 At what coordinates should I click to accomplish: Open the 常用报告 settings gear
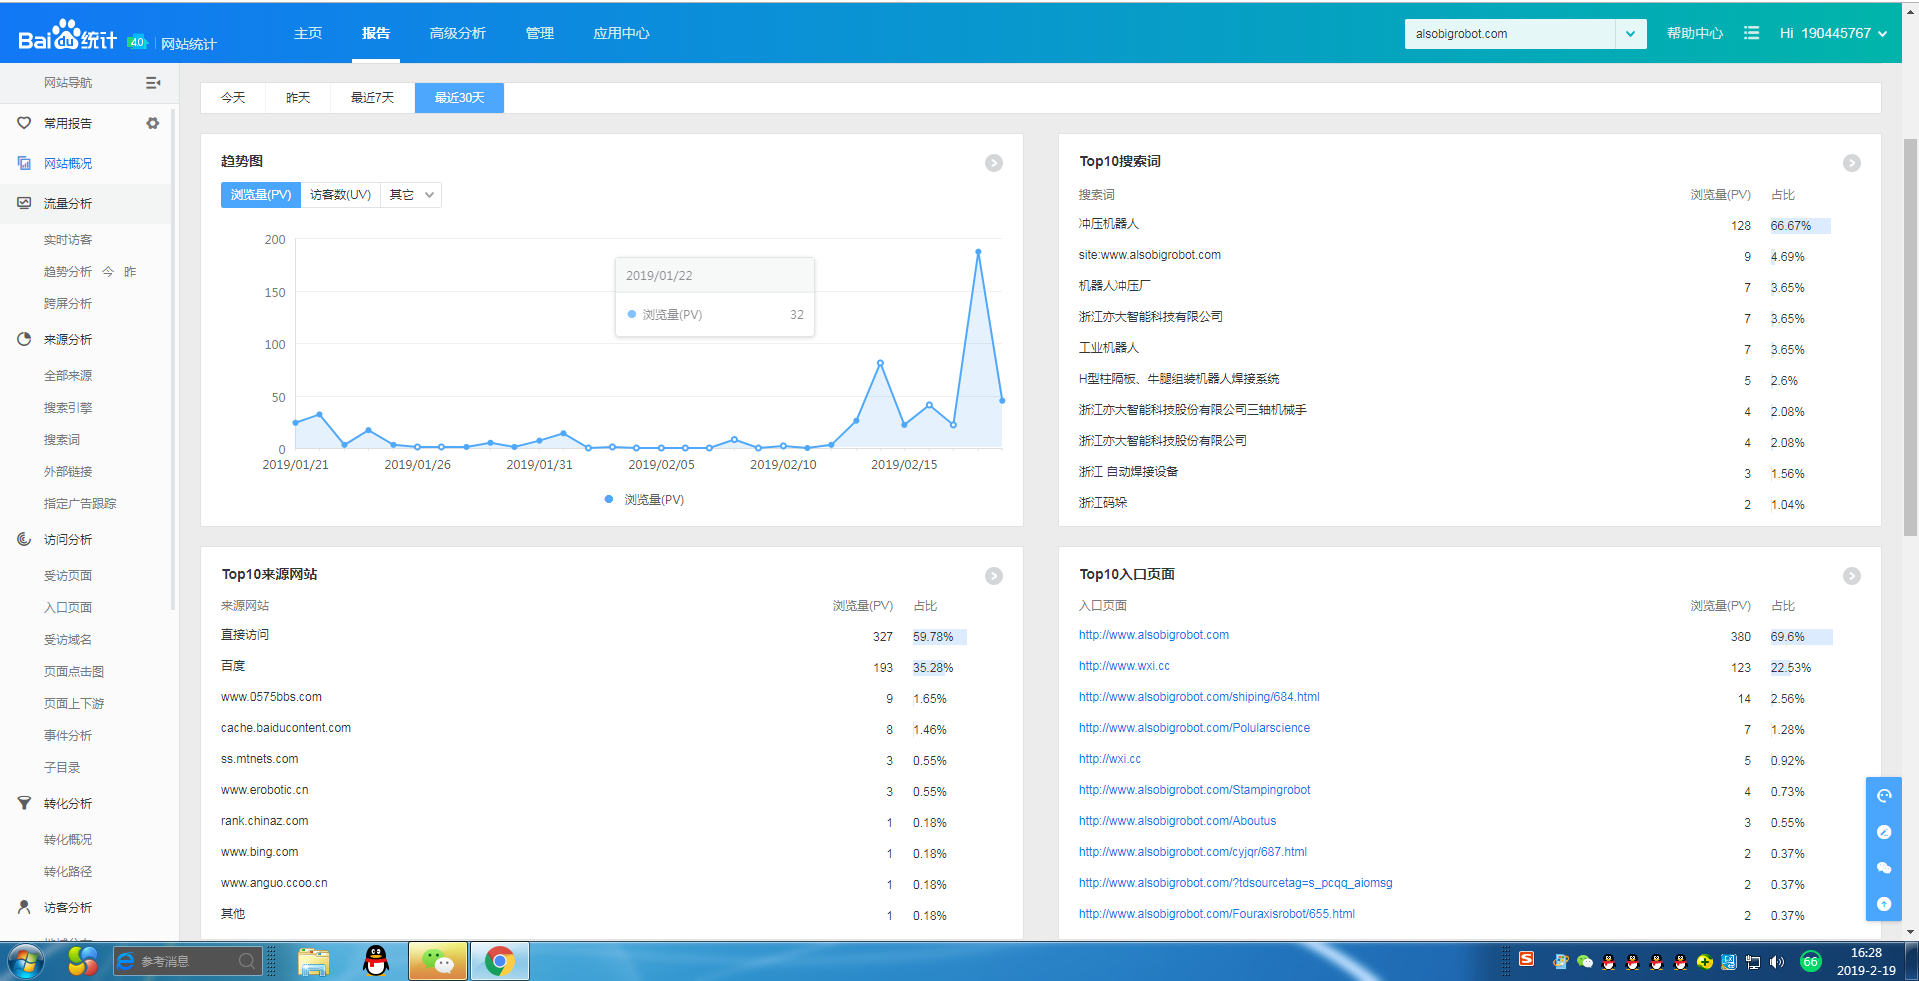[153, 123]
